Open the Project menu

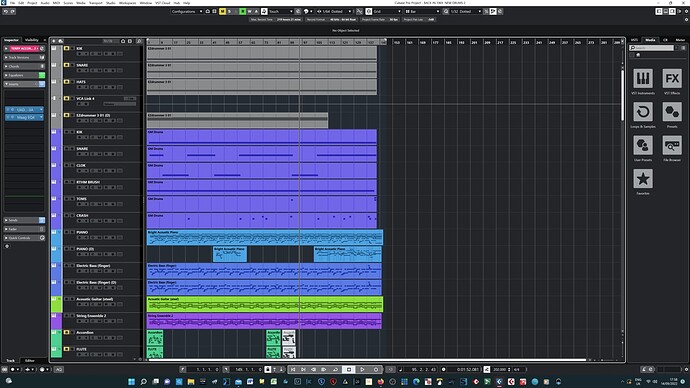click(32, 3)
